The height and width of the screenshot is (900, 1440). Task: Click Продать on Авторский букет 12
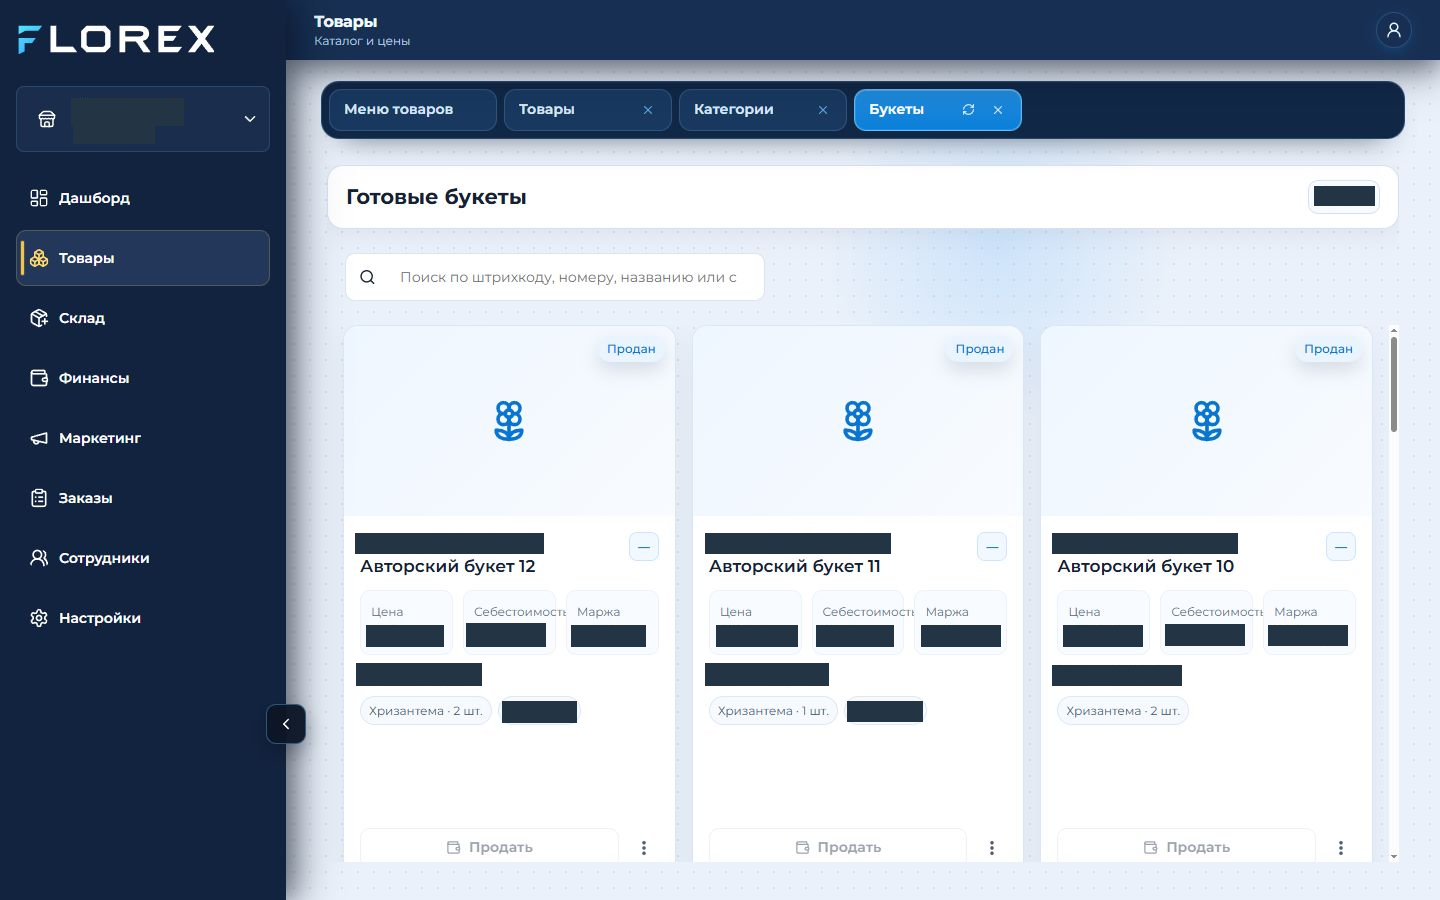pyautogui.click(x=490, y=847)
